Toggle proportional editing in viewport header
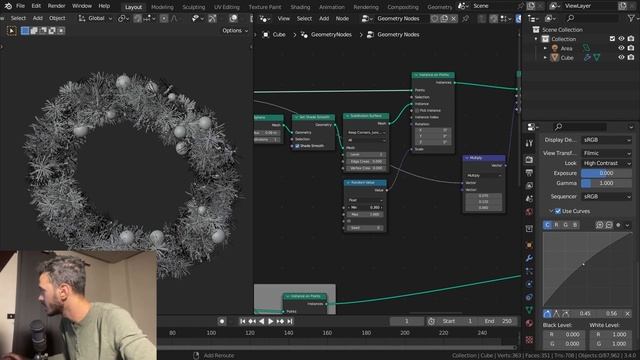Screen dimensions: 640x360 tap(164, 18)
